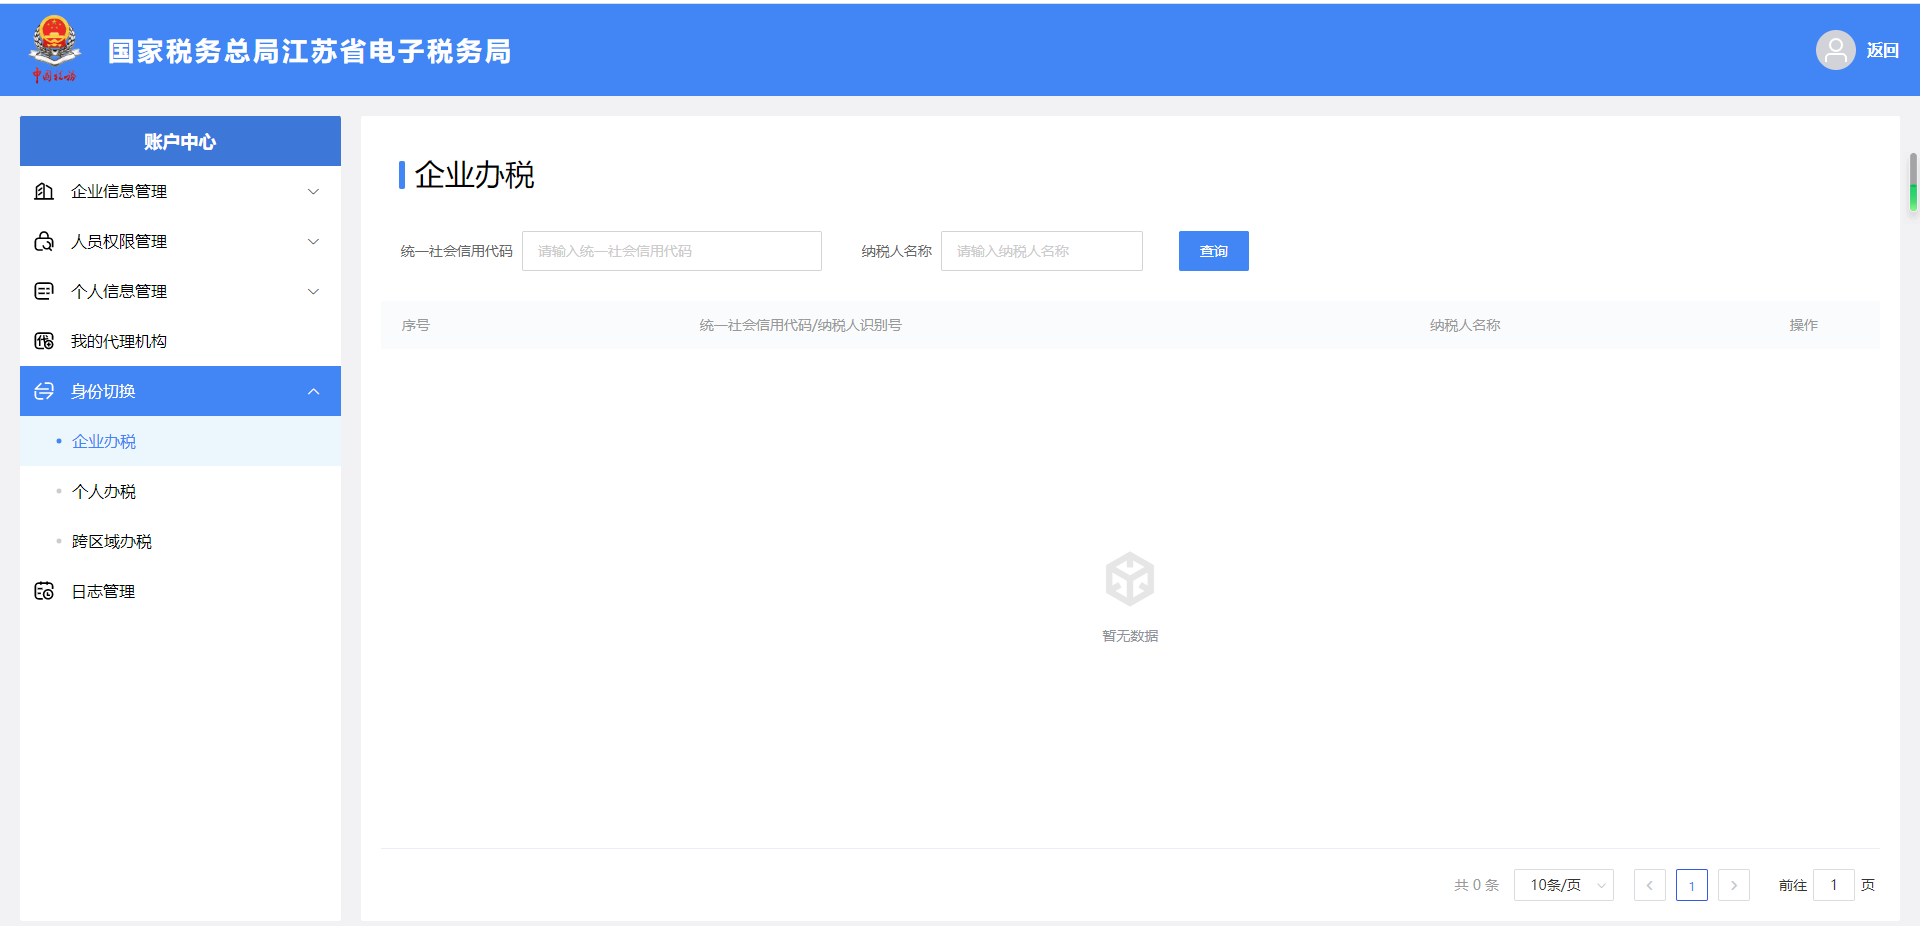The height and width of the screenshot is (926, 1920).
Task: Click the 身份切换 swap icon
Action: [44, 391]
